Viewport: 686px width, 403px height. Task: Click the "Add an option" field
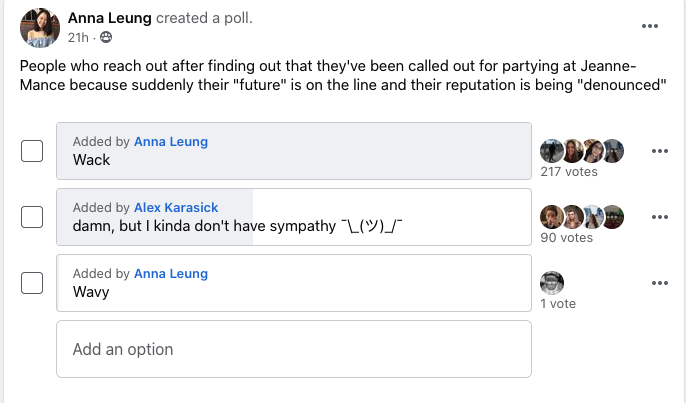tap(292, 349)
